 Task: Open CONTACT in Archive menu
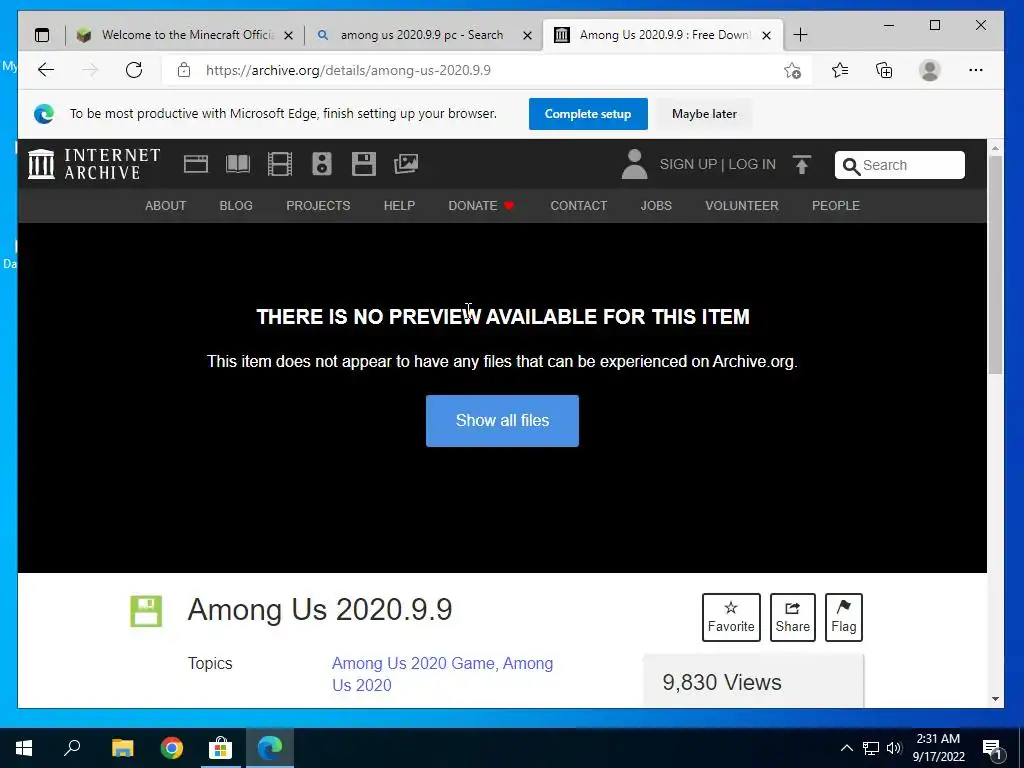tap(579, 206)
